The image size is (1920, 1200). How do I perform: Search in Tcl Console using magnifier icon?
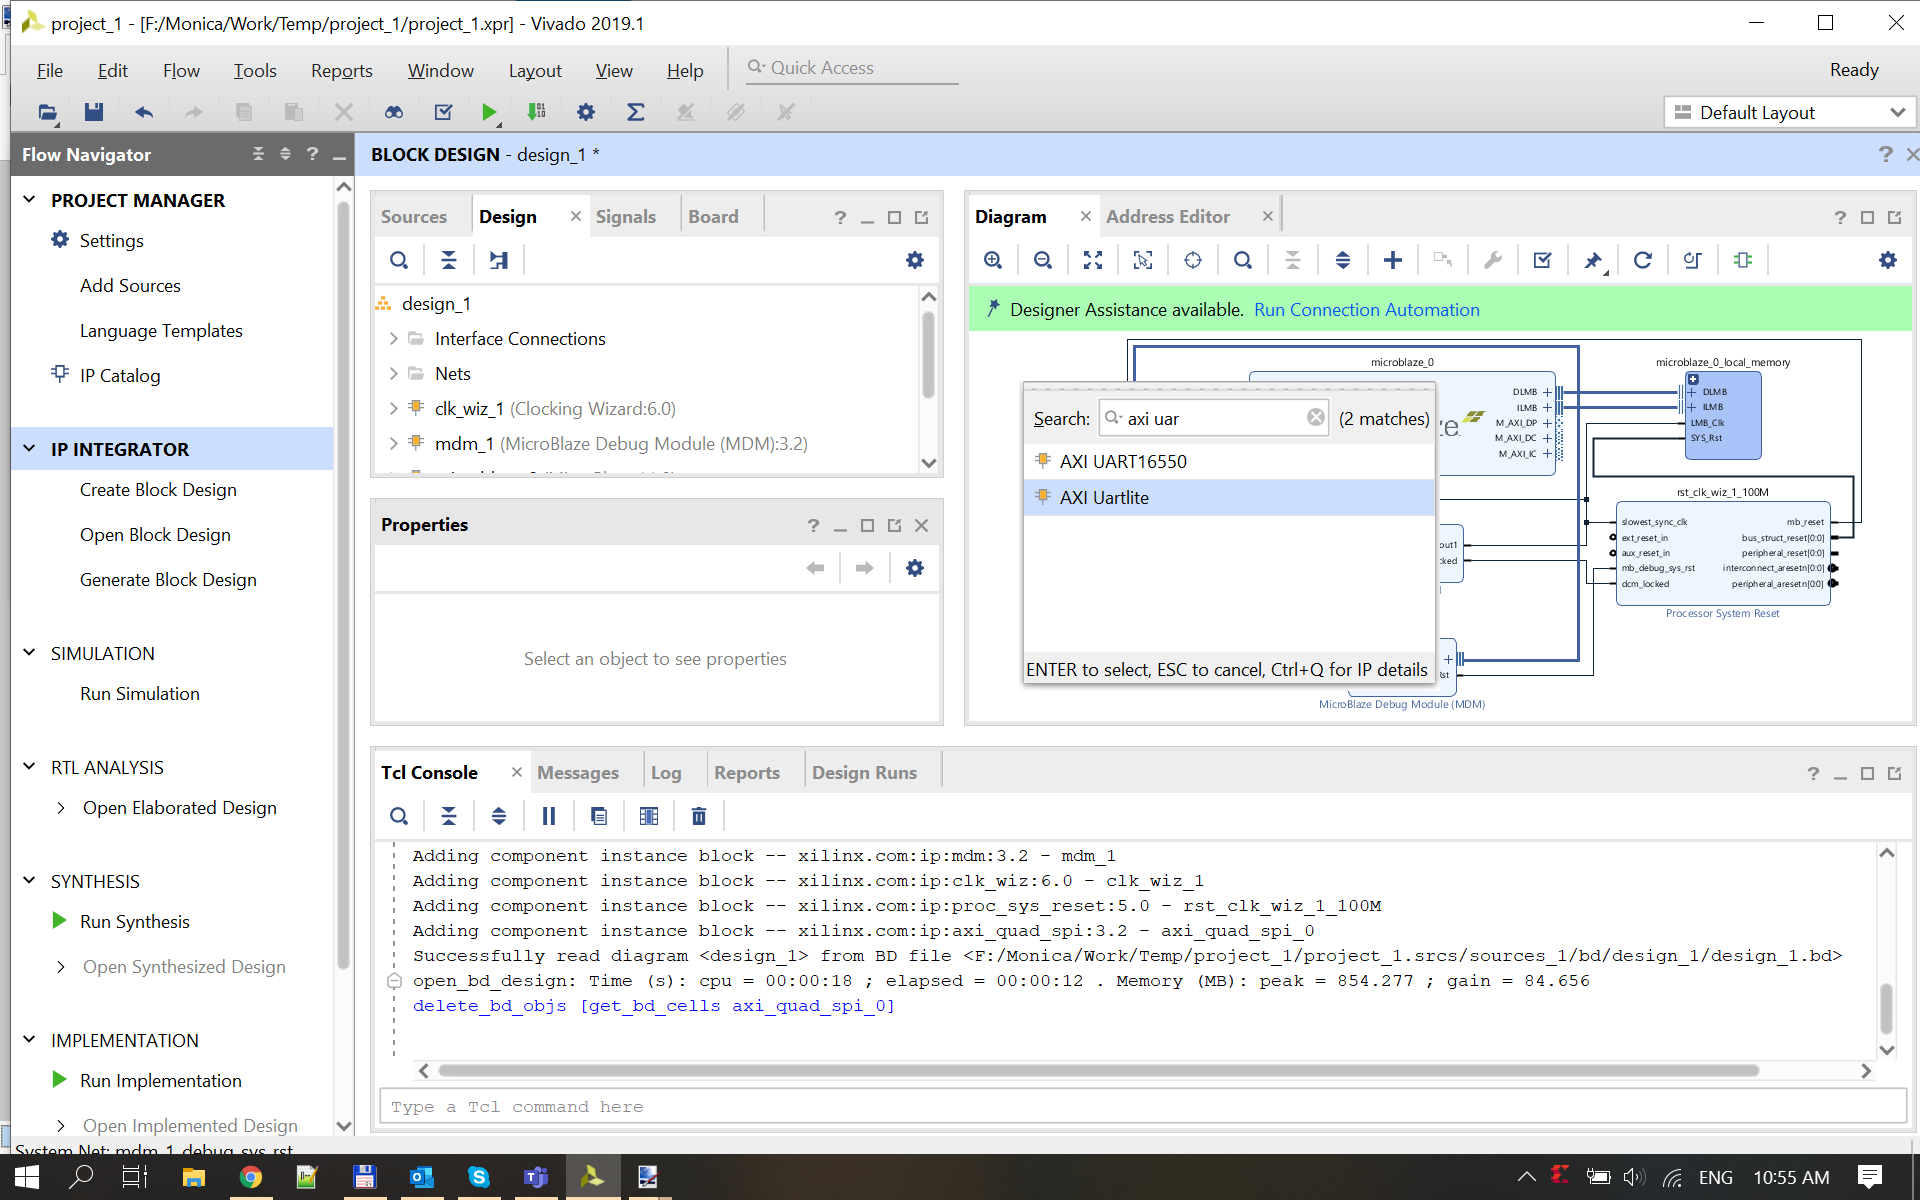pyautogui.click(x=399, y=816)
